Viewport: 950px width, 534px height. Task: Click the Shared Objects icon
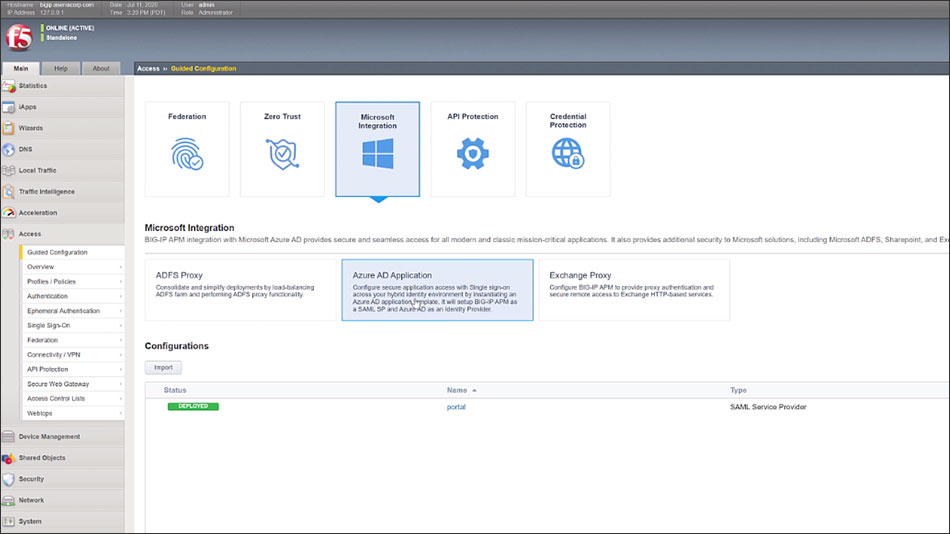[8, 458]
